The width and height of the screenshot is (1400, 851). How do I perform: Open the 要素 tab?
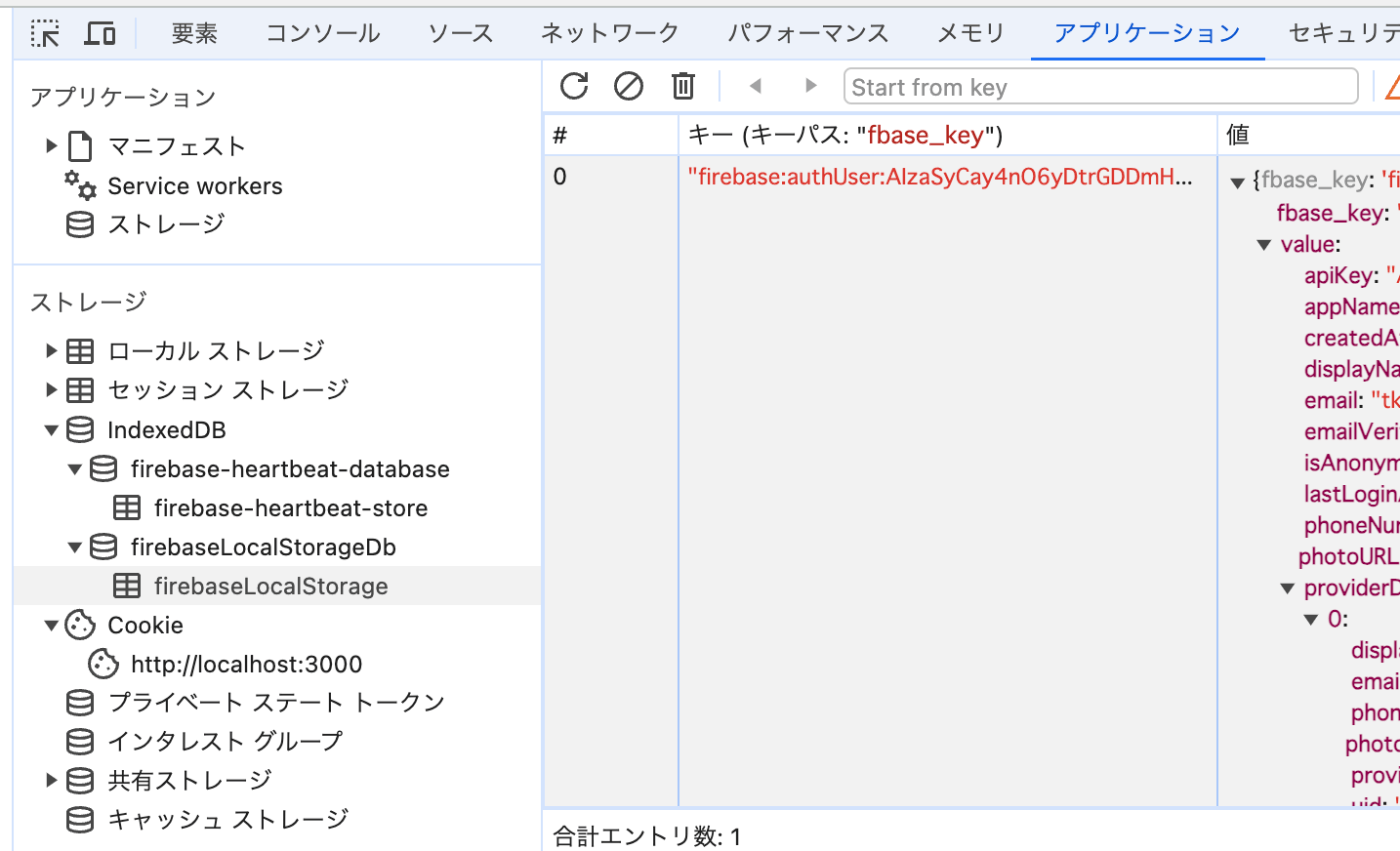pyautogui.click(x=194, y=33)
